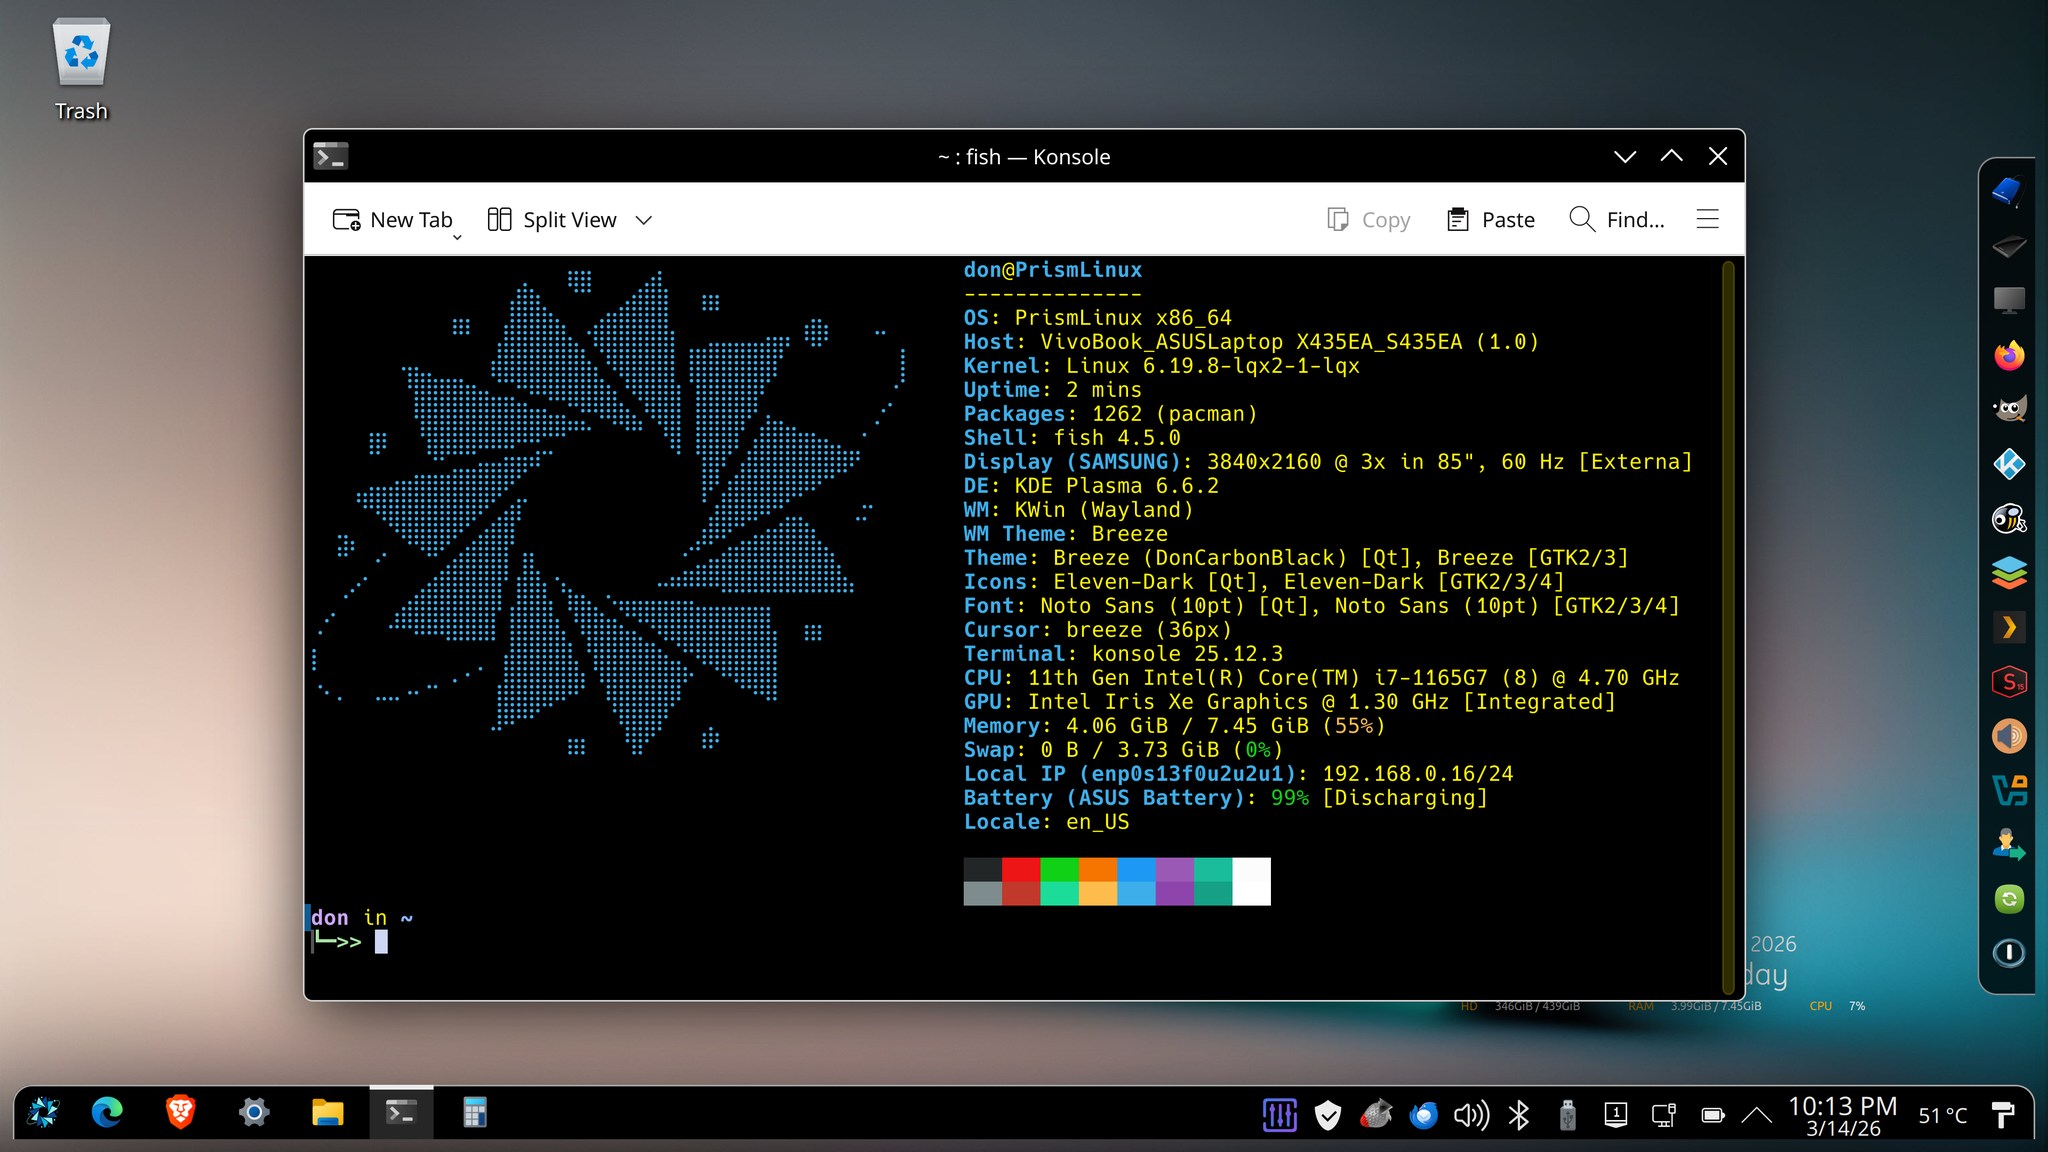Click the don@PrismLinux header text
This screenshot has height=1152, width=2048.
[1052, 270]
